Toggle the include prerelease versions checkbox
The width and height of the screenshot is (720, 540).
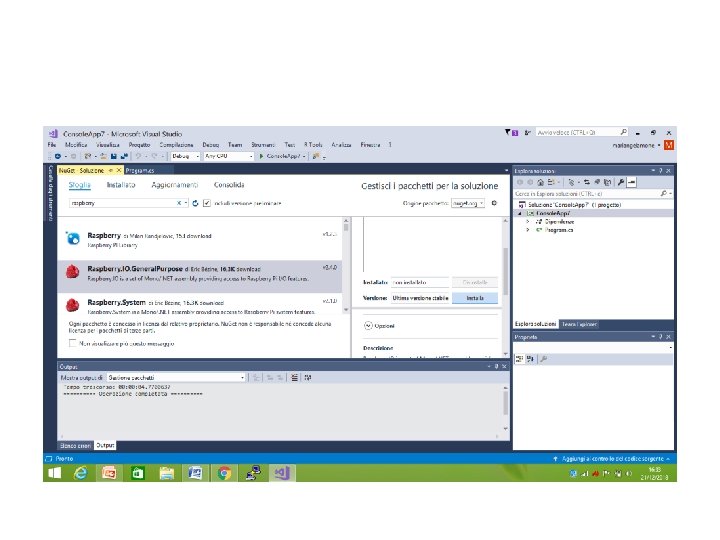pyautogui.click(x=207, y=203)
